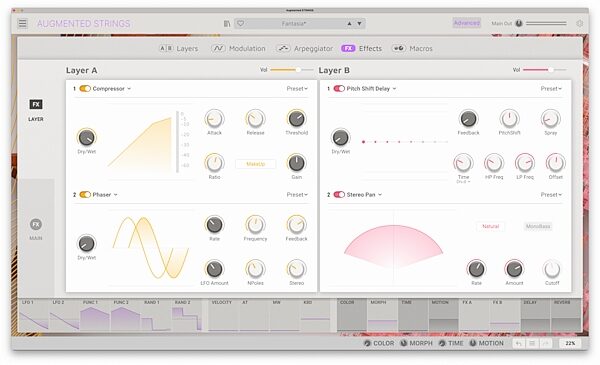Switch to the Macros tab
This screenshot has height=365, width=600.
pos(412,49)
